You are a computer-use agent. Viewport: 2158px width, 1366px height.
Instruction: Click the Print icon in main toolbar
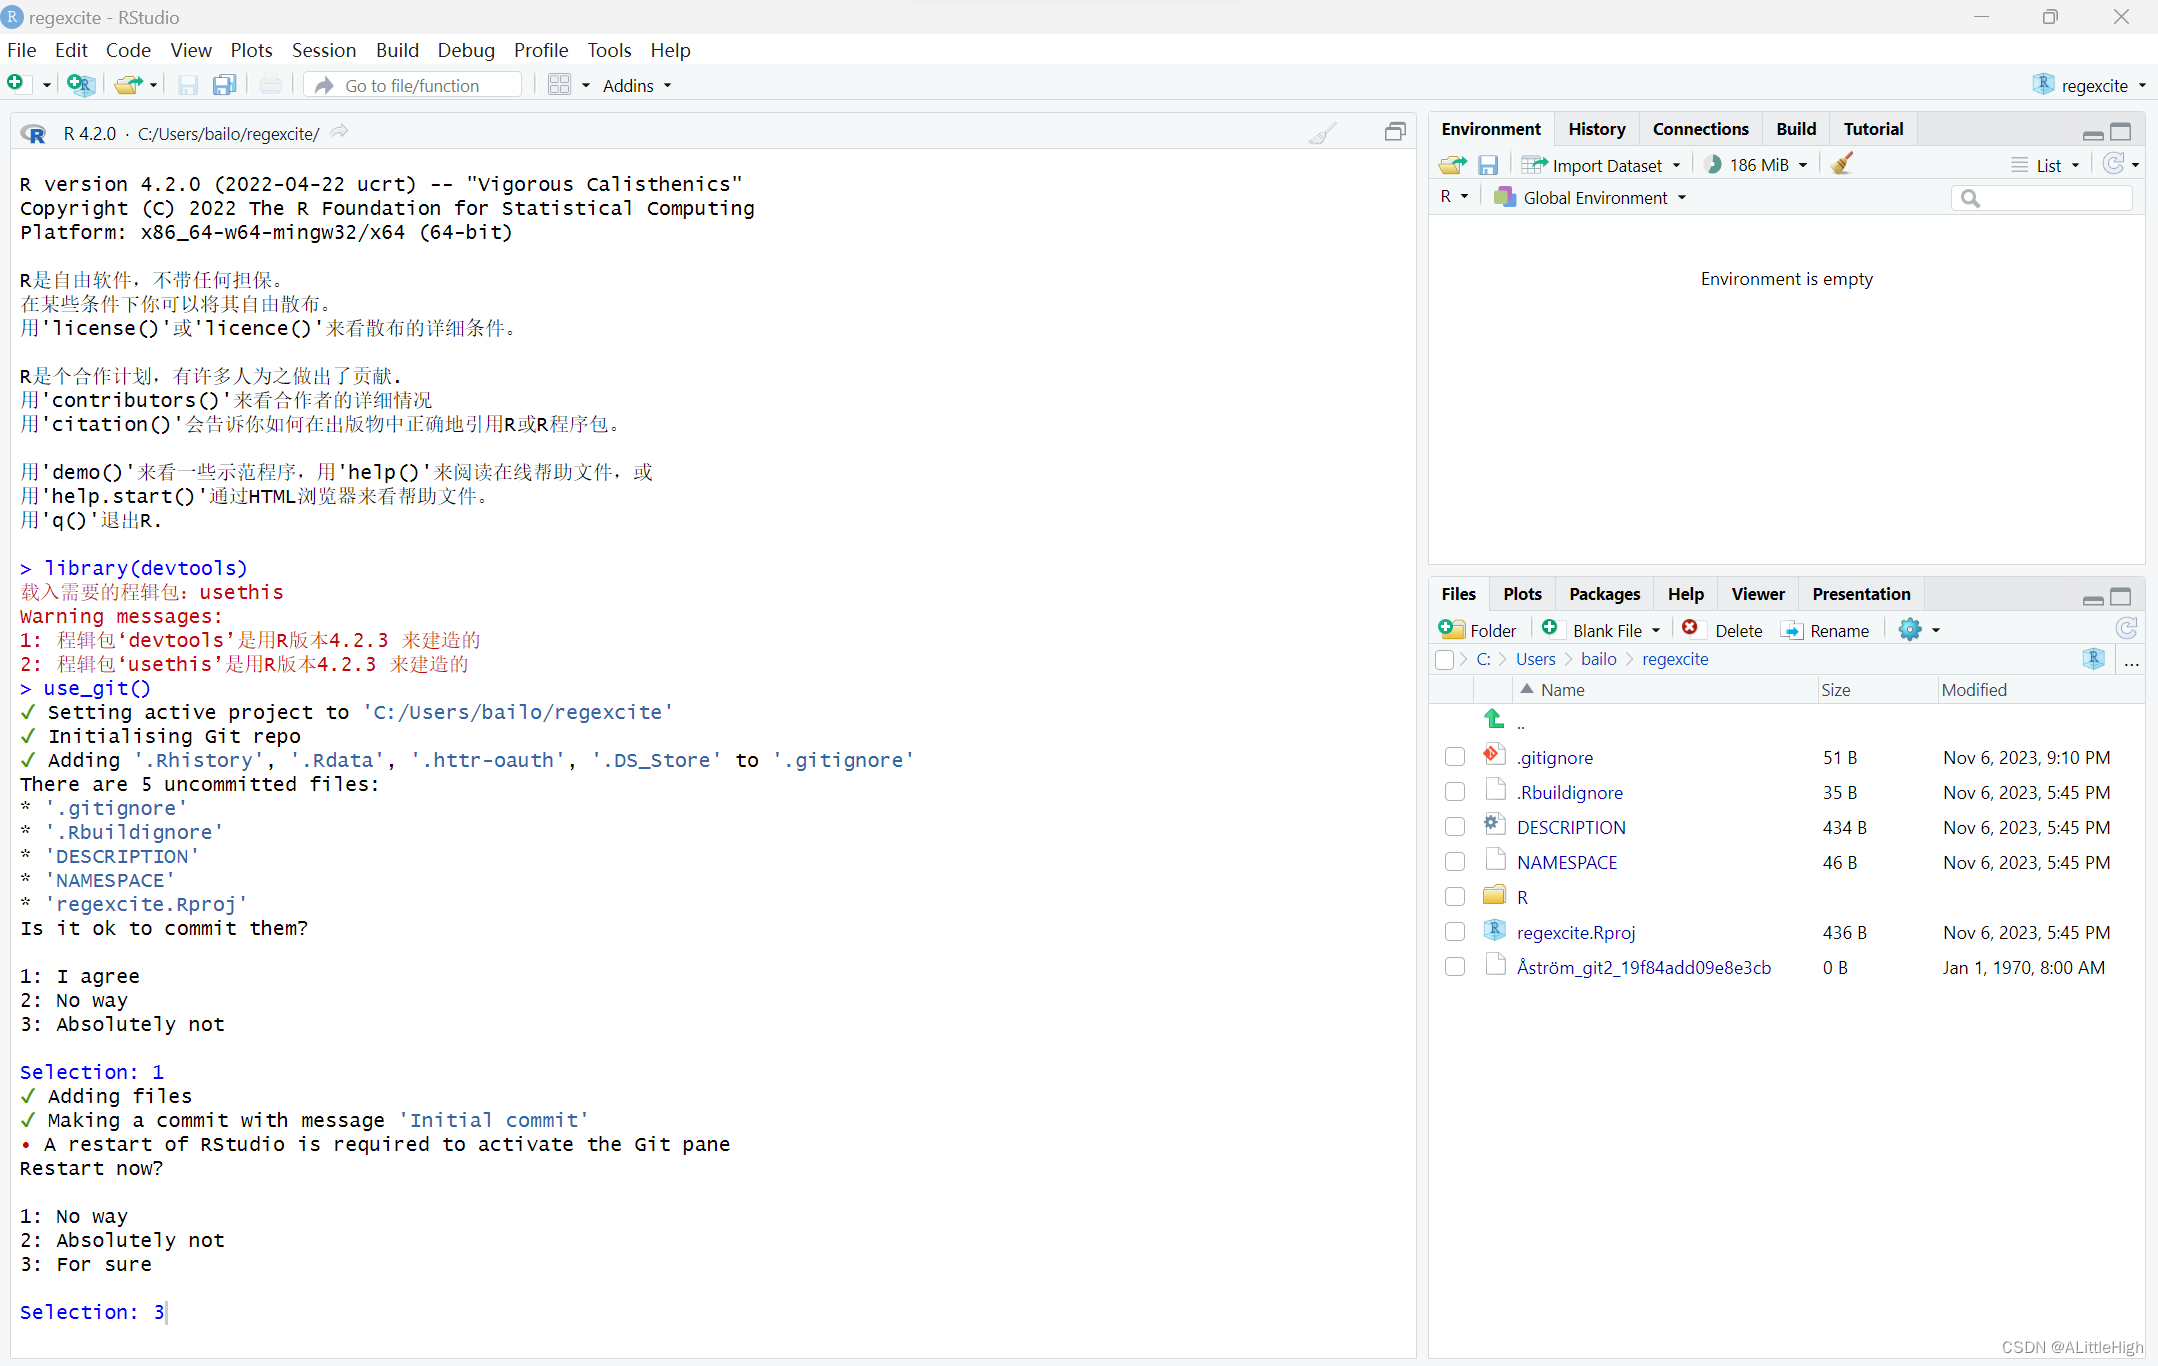[270, 85]
